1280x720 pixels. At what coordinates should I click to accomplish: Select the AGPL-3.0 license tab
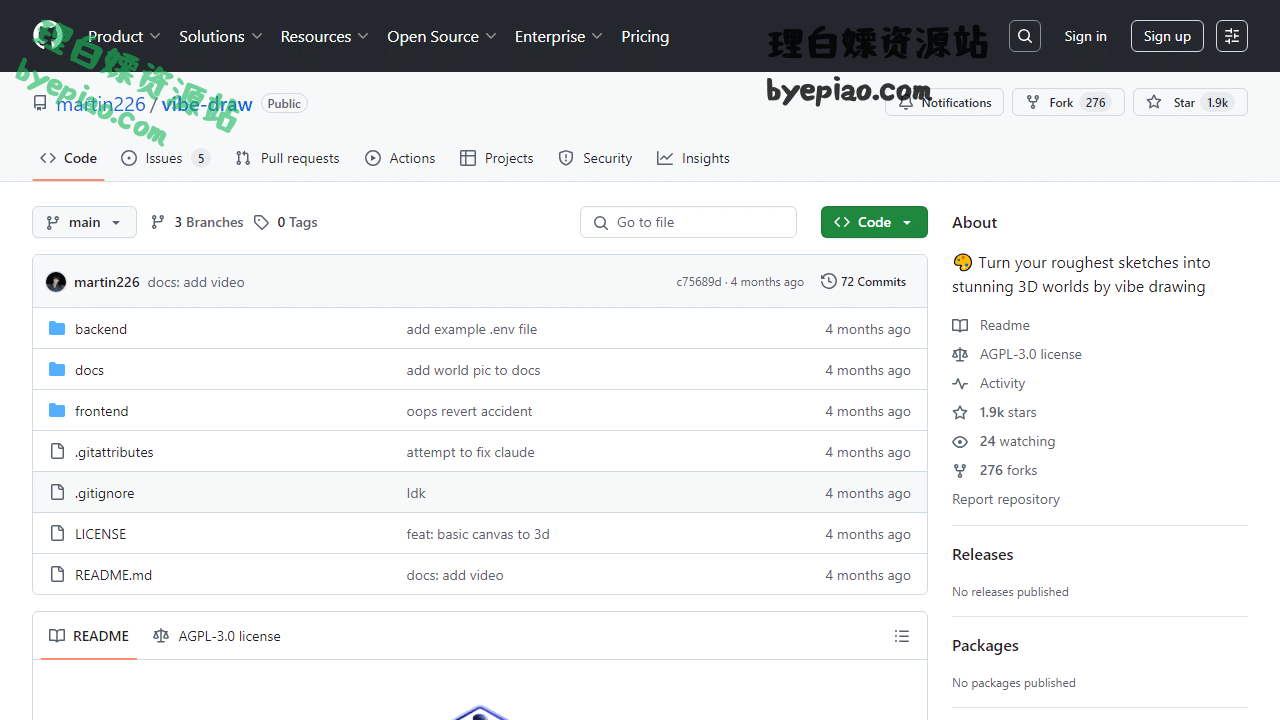coord(217,636)
